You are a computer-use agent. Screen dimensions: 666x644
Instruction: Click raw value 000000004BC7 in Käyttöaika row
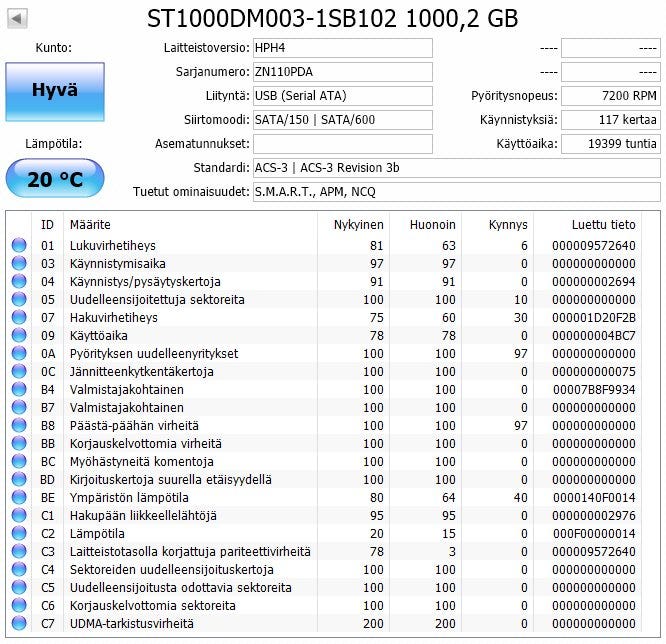[594, 336]
